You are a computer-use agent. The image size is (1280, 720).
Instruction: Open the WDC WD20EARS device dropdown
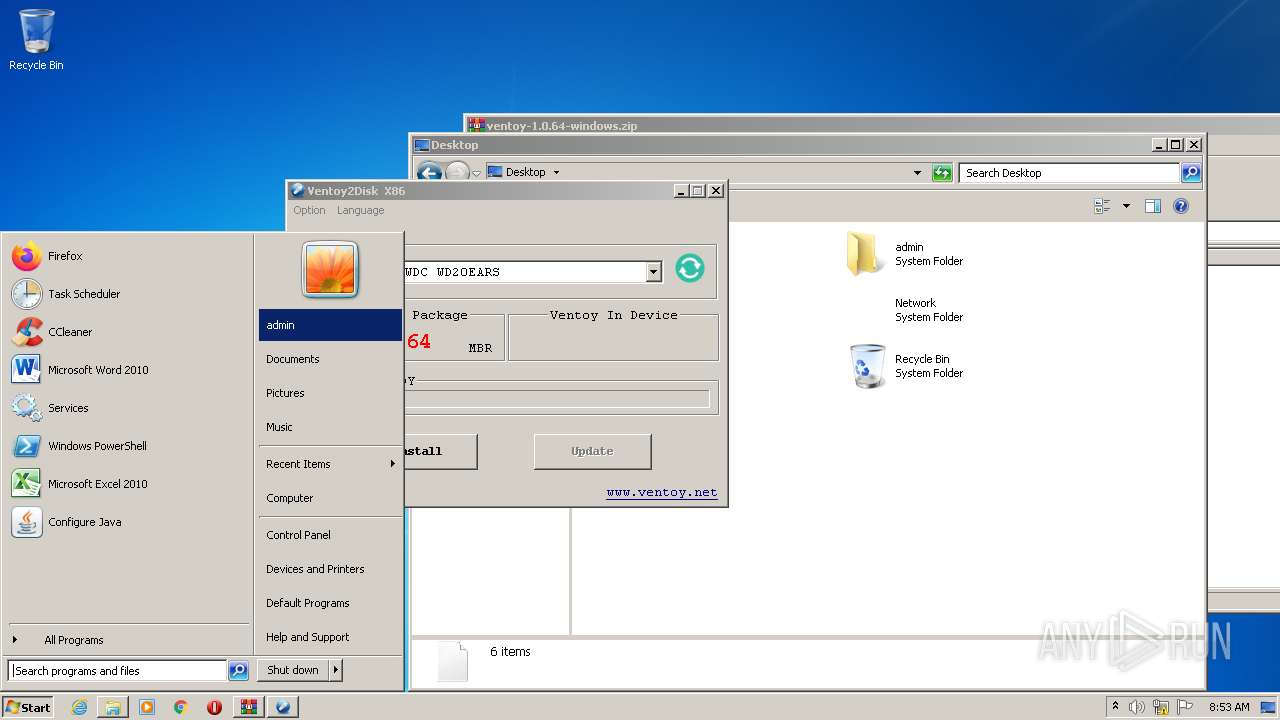653,272
